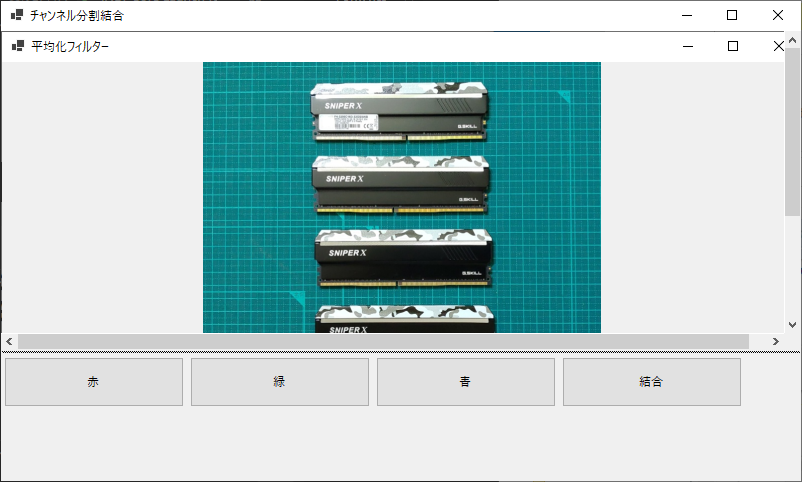Click the 平均化フィルター window app icon
802x482 pixels.
(x=18, y=46)
